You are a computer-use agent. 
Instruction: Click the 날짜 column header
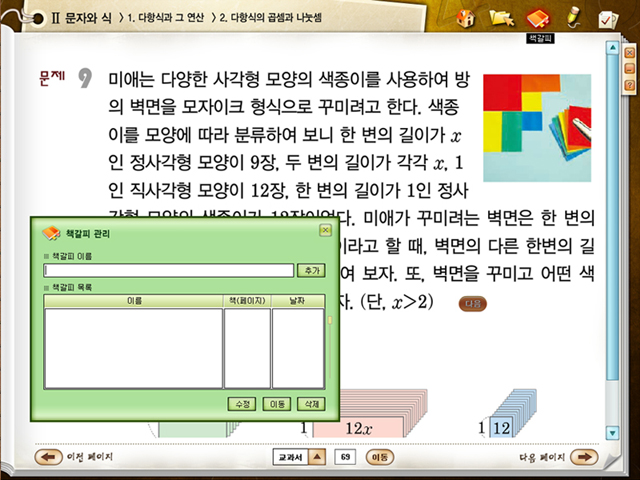pyautogui.click(x=298, y=300)
